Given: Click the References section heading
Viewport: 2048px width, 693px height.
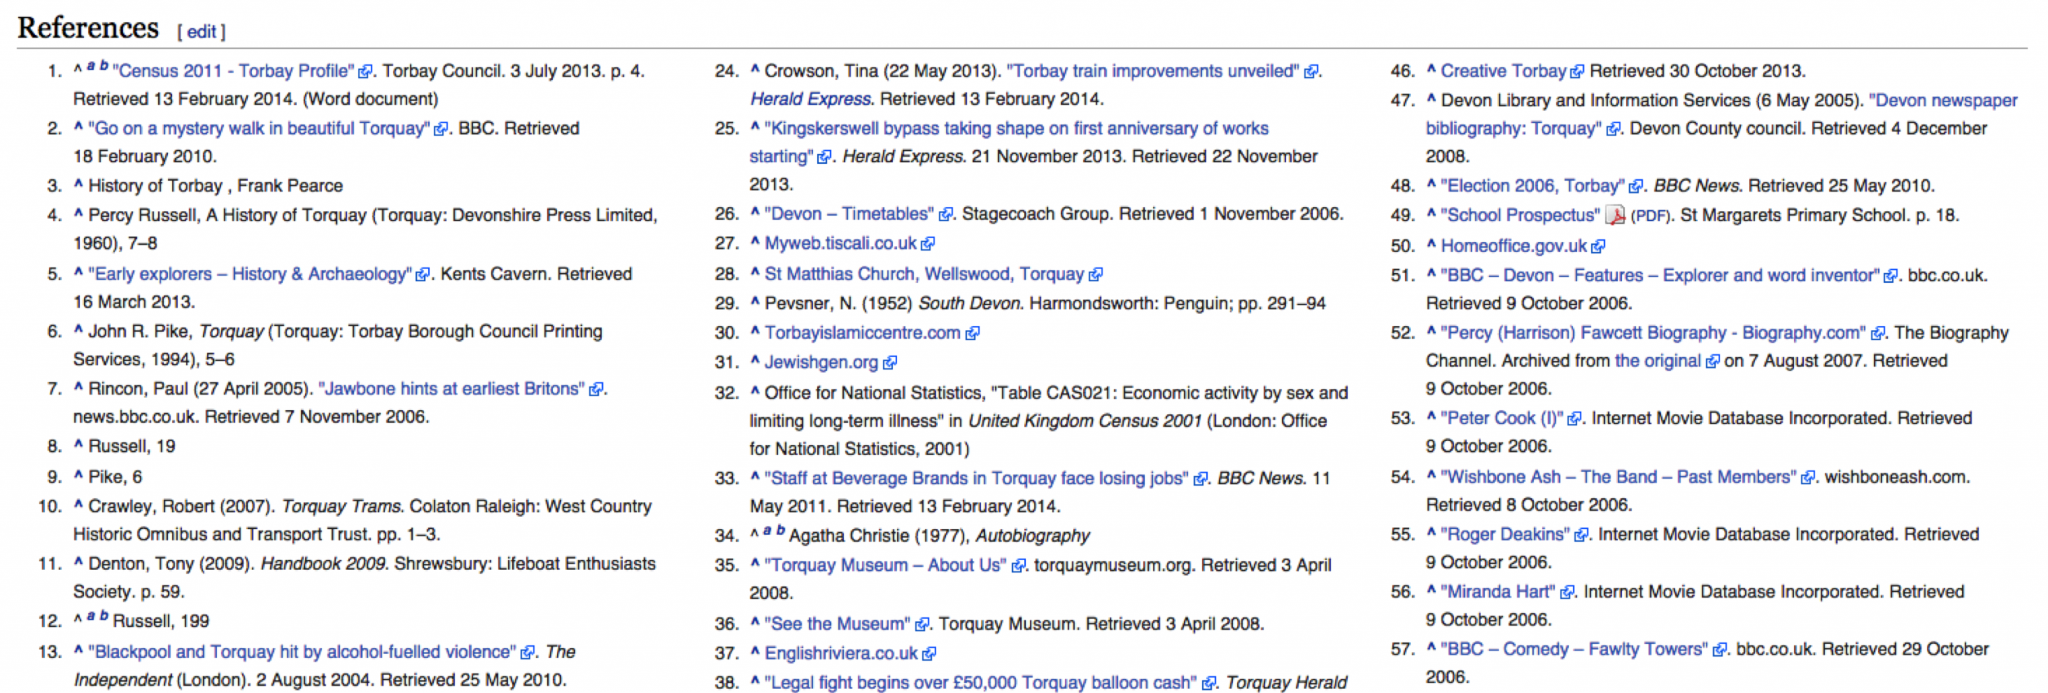Looking at the screenshot, I should click(88, 28).
